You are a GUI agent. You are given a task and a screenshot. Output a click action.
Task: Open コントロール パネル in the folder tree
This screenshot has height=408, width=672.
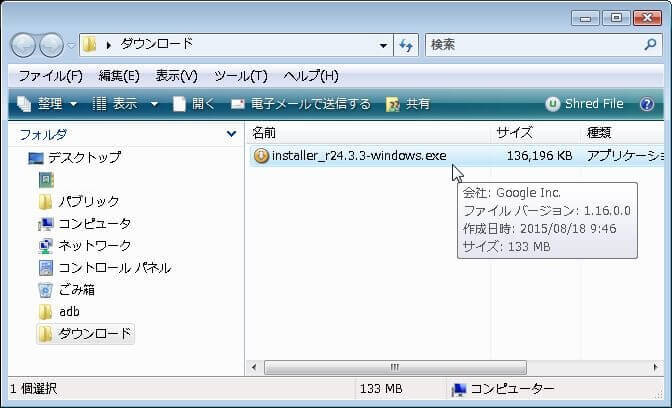tap(114, 268)
